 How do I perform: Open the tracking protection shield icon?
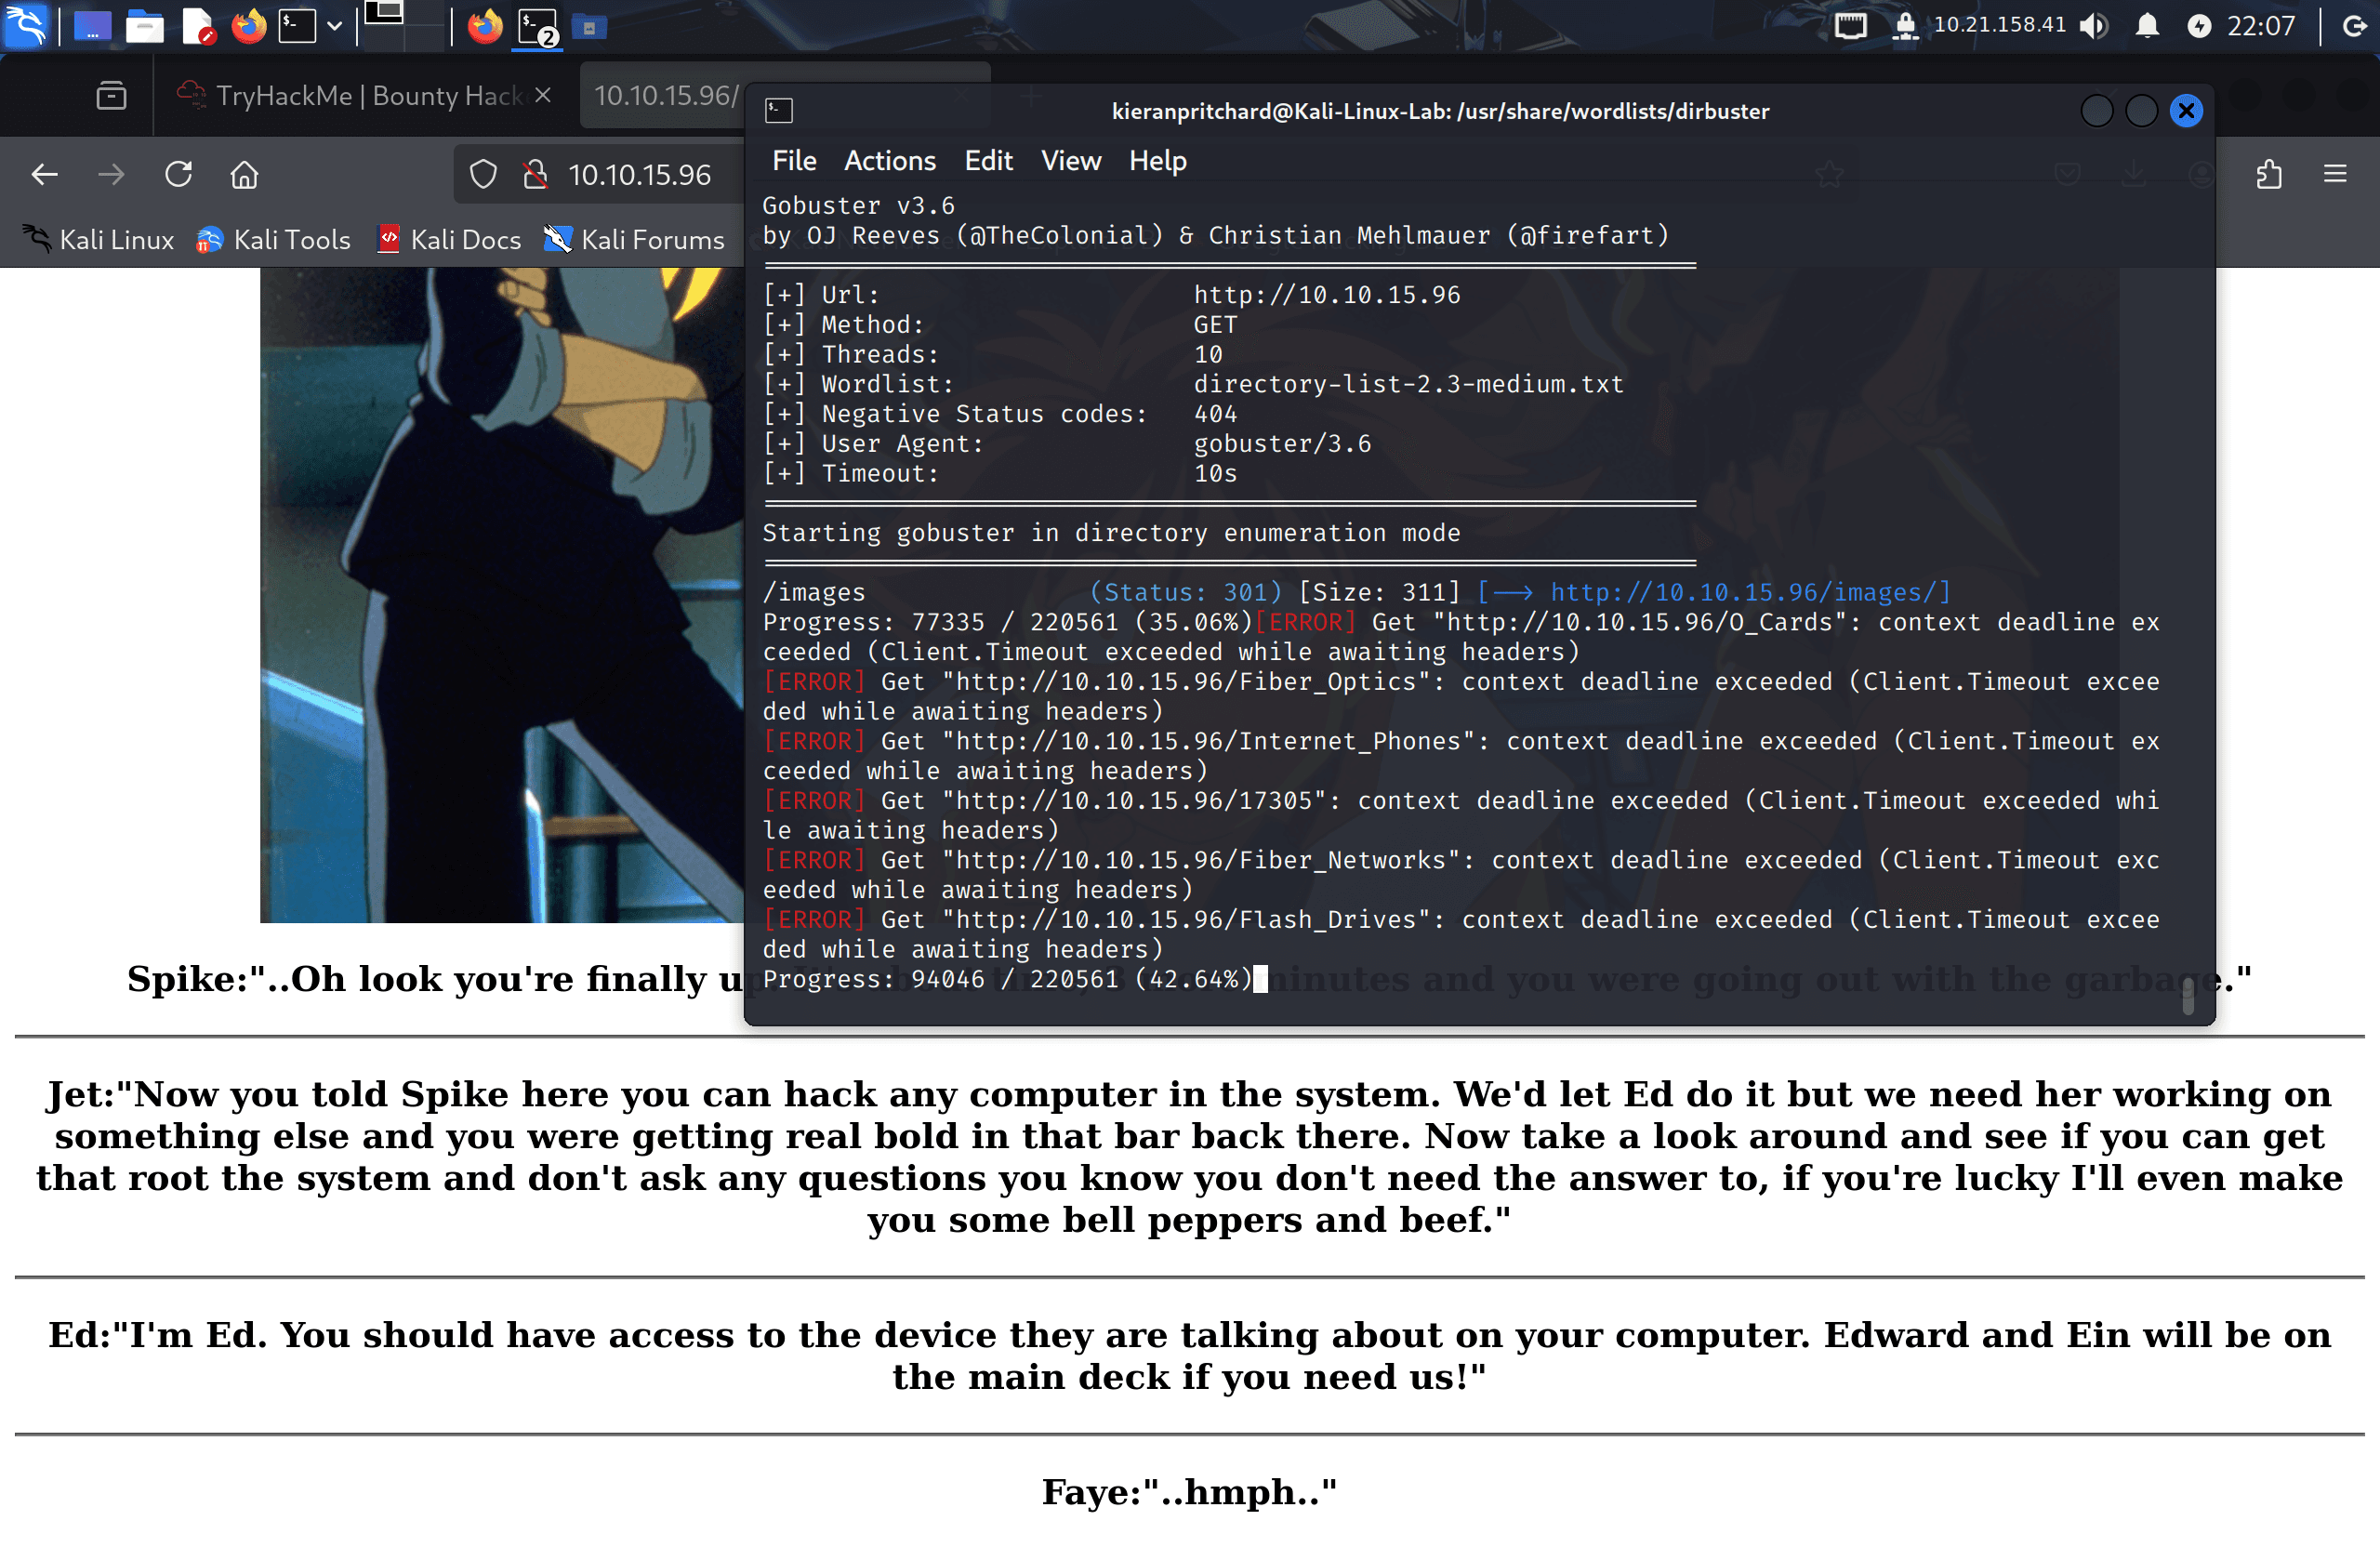pos(483,175)
